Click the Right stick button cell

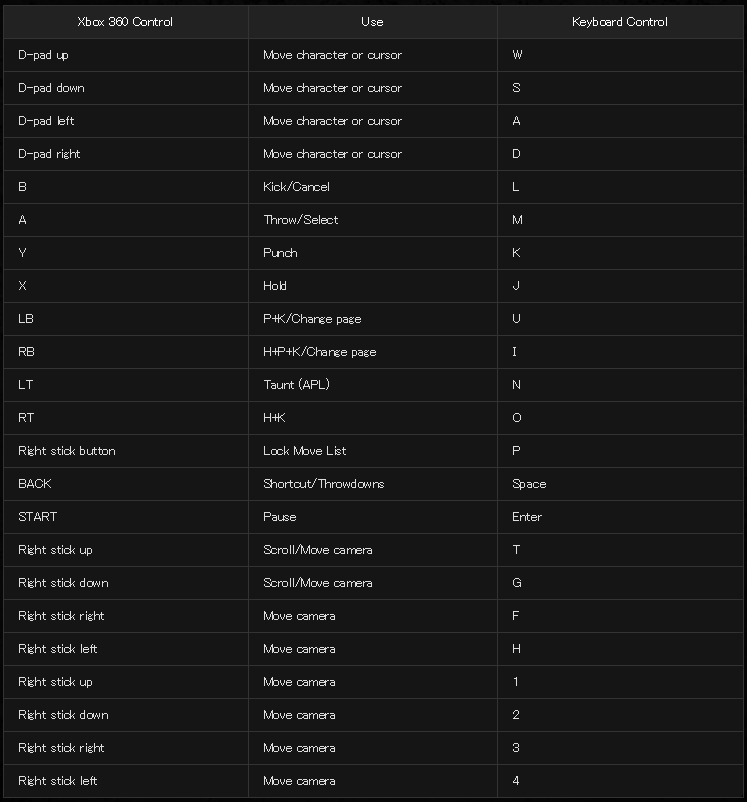[67, 451]
